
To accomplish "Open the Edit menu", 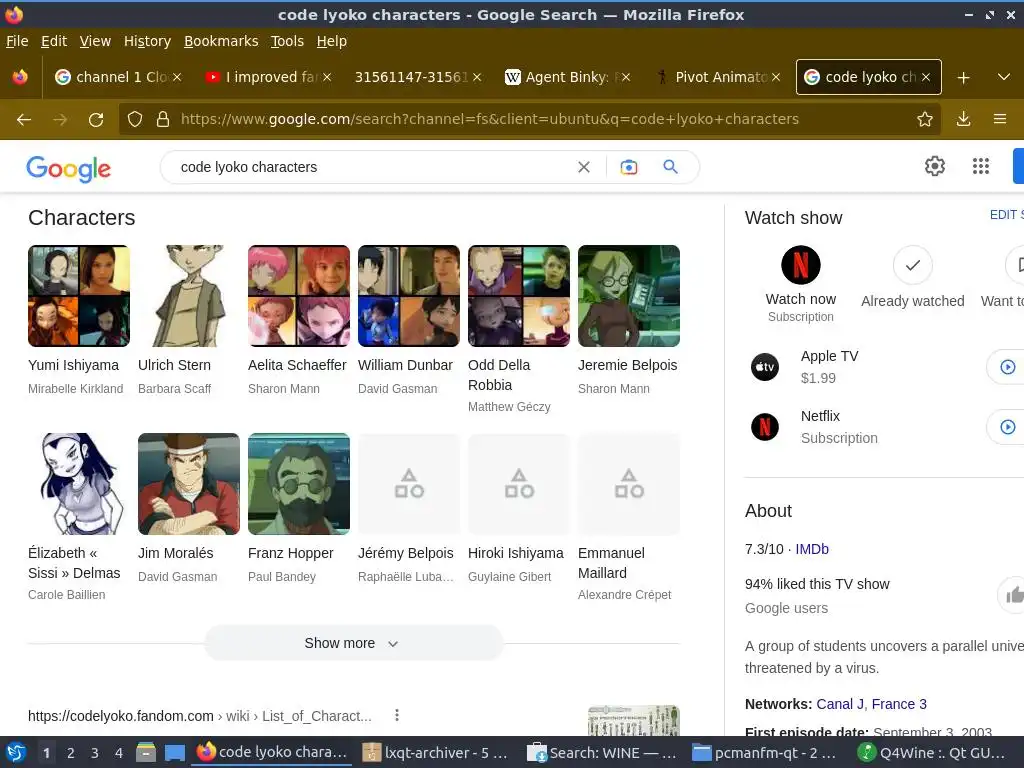I will click(54, 41).
